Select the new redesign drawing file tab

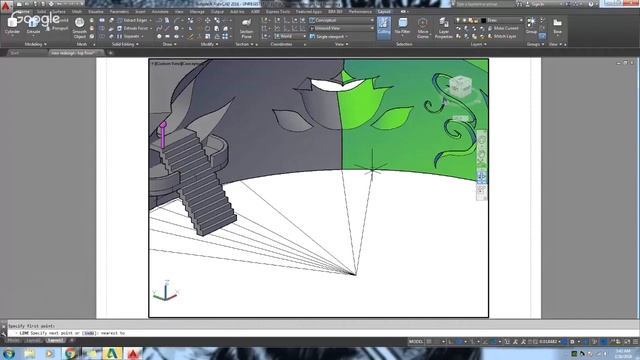tap(76, 53)
